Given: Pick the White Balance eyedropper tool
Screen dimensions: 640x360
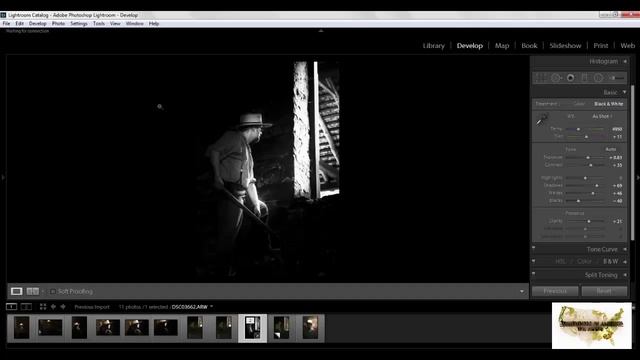Looking at the screenshot, I should click(542, 120).
